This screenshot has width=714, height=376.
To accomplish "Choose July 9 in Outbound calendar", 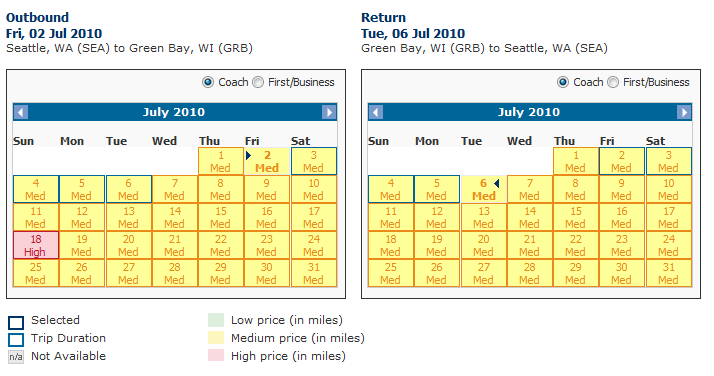I will click(x=266, y=189).
